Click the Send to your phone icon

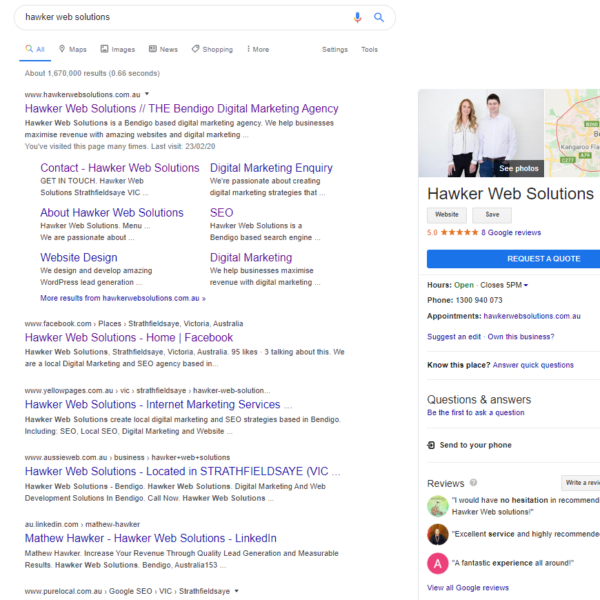click(x=431, y=445)
